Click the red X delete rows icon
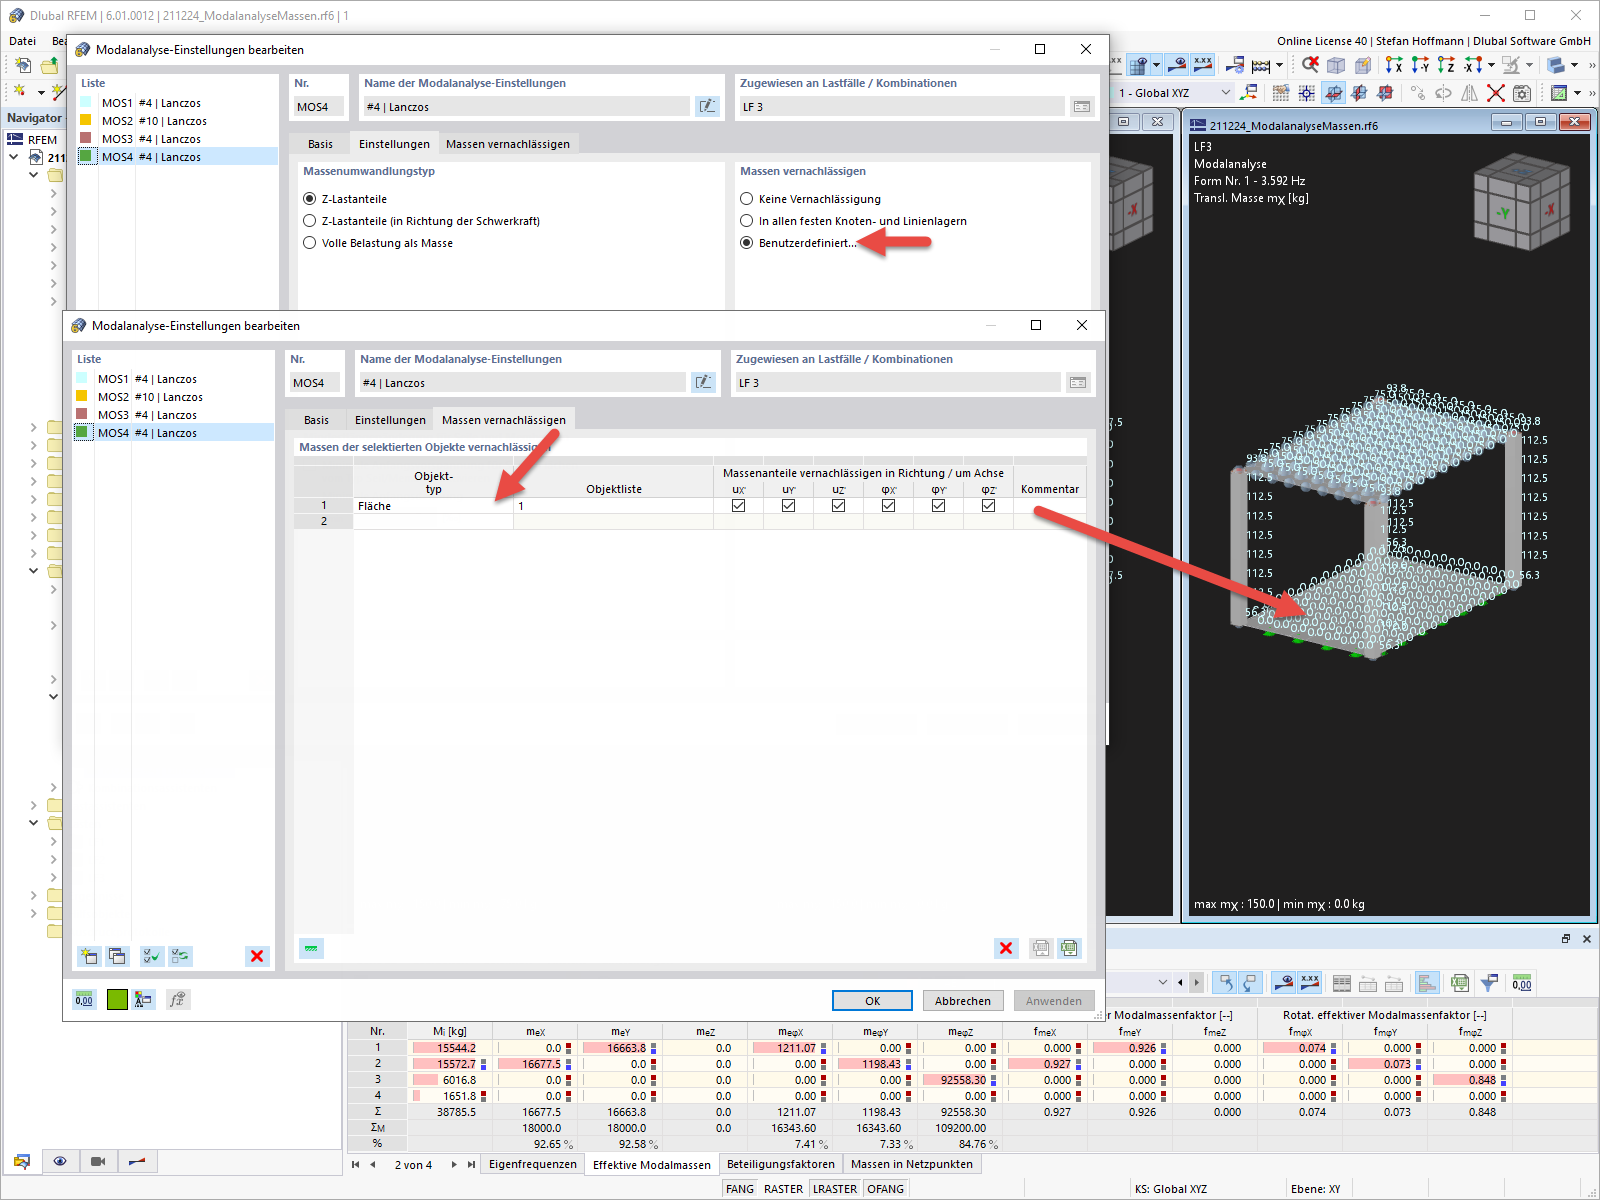 tap(1006, 948)
